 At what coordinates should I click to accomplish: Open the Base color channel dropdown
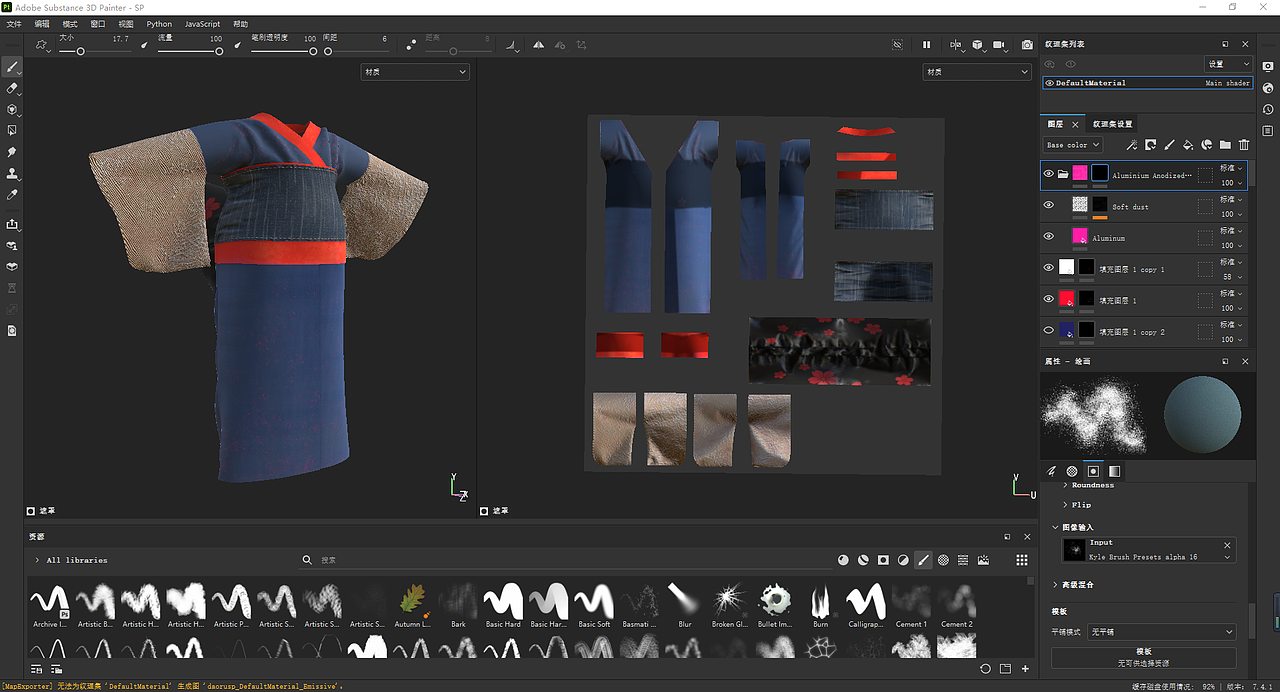click(x=1072, y=145)
